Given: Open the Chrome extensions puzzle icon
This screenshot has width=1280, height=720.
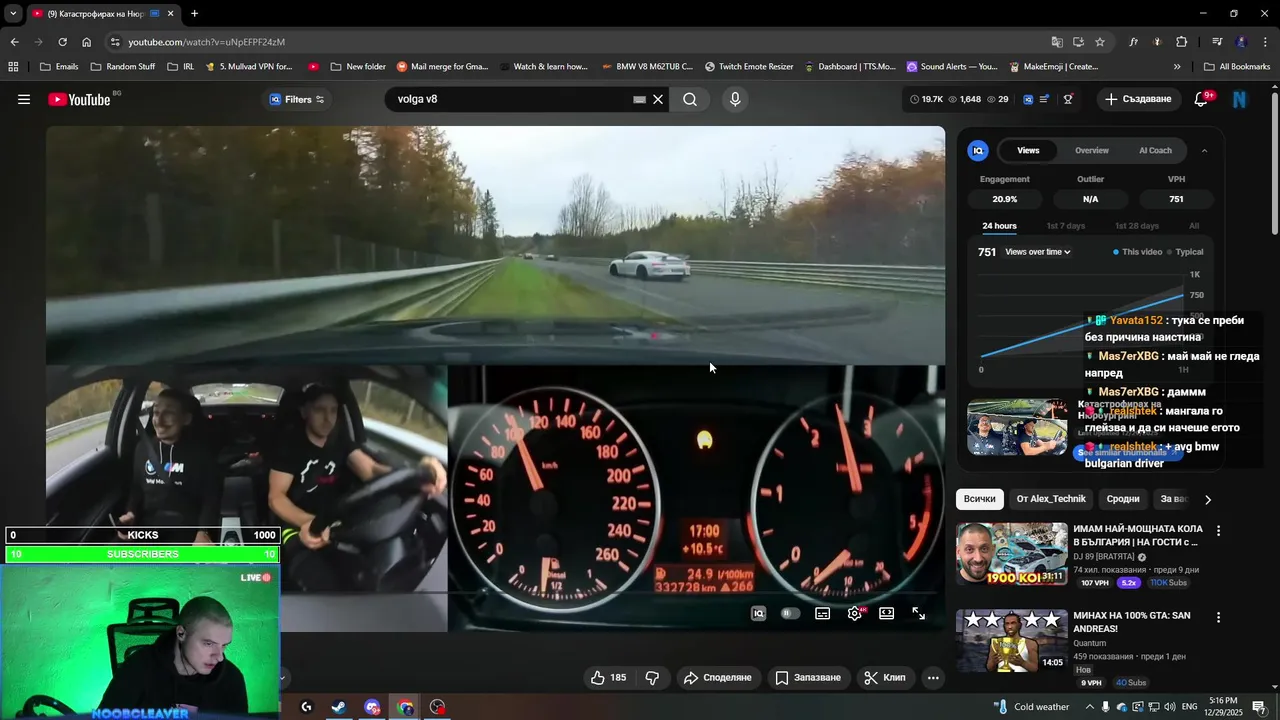Looking at the screenshot, I should coord(1181,42).
